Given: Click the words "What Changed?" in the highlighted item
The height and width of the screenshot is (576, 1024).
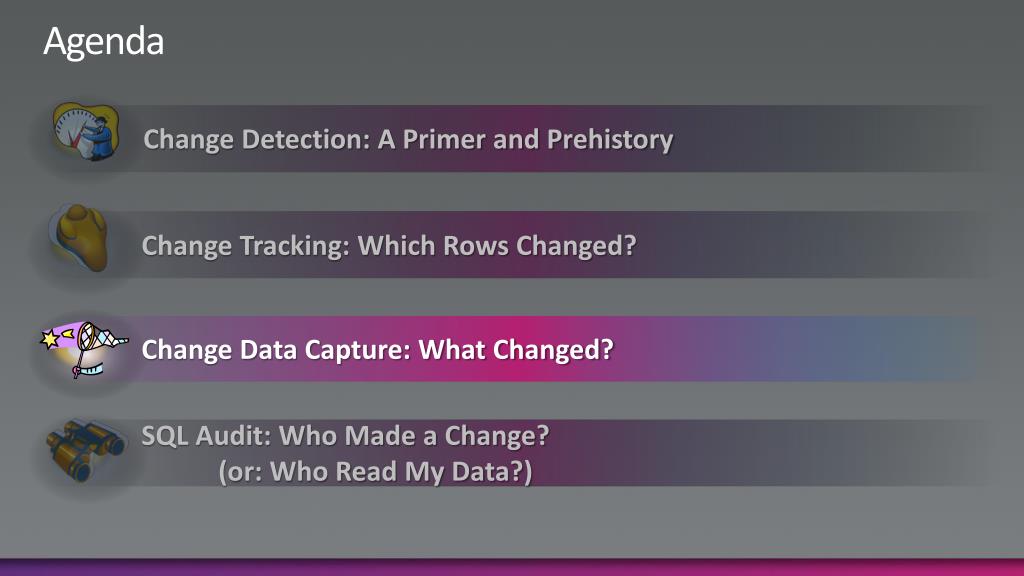Looking at the screenshot, I should pyautogui.click(x=516, y=349).
